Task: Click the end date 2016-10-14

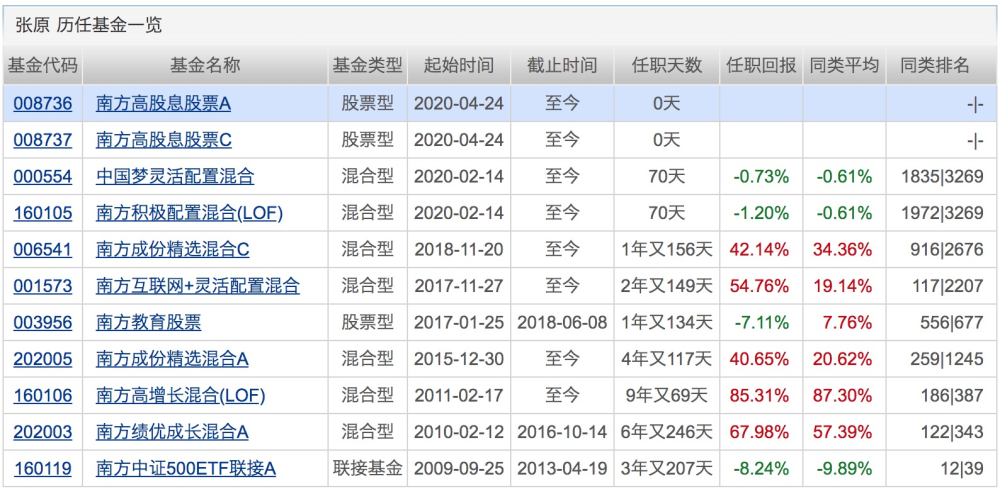Action: 562,433
